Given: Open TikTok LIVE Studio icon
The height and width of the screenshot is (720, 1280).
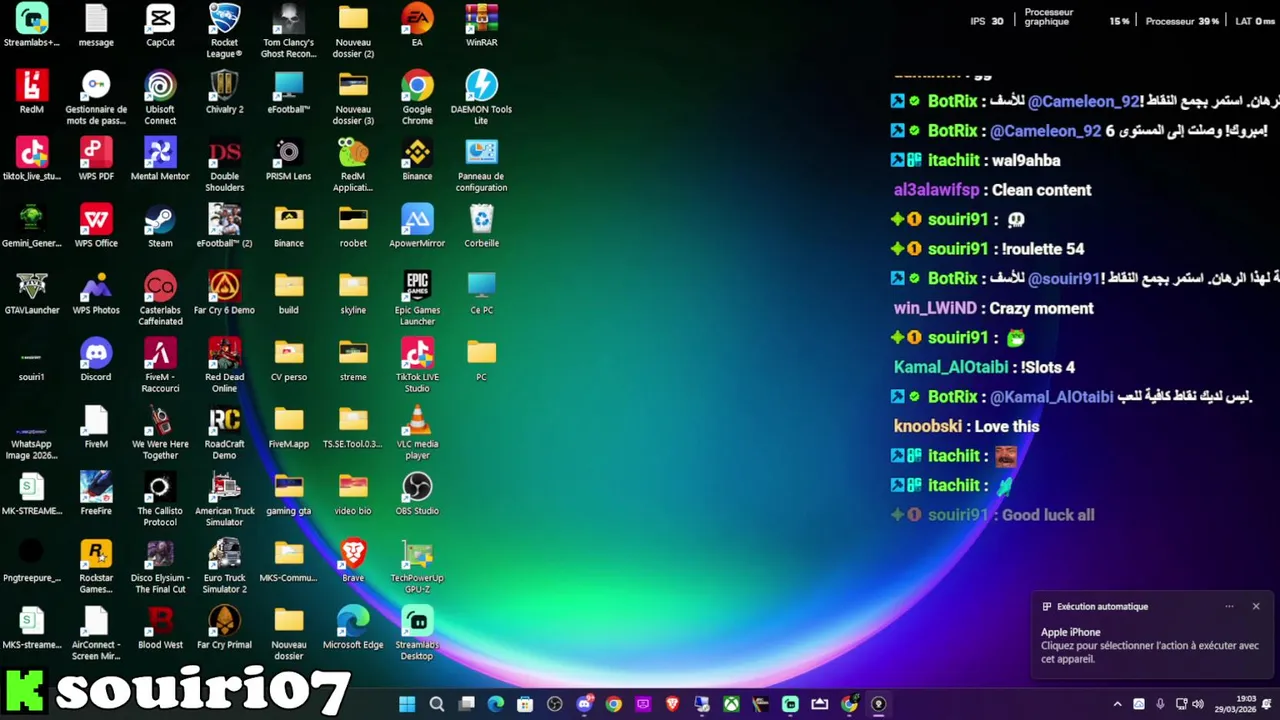Looking at the screenshot, I should point(417,365).
